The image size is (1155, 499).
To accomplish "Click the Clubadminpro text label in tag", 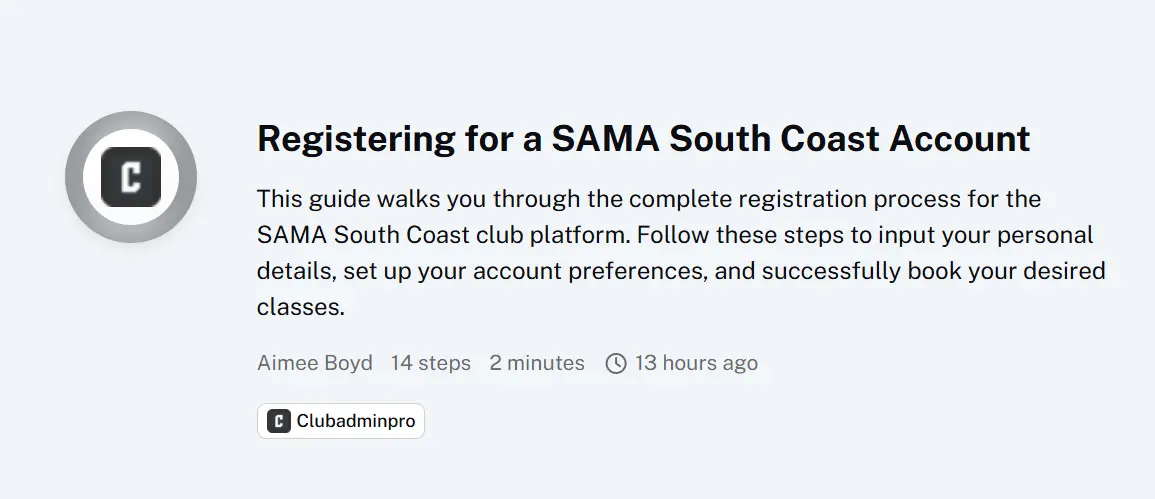I will [356, 421].
